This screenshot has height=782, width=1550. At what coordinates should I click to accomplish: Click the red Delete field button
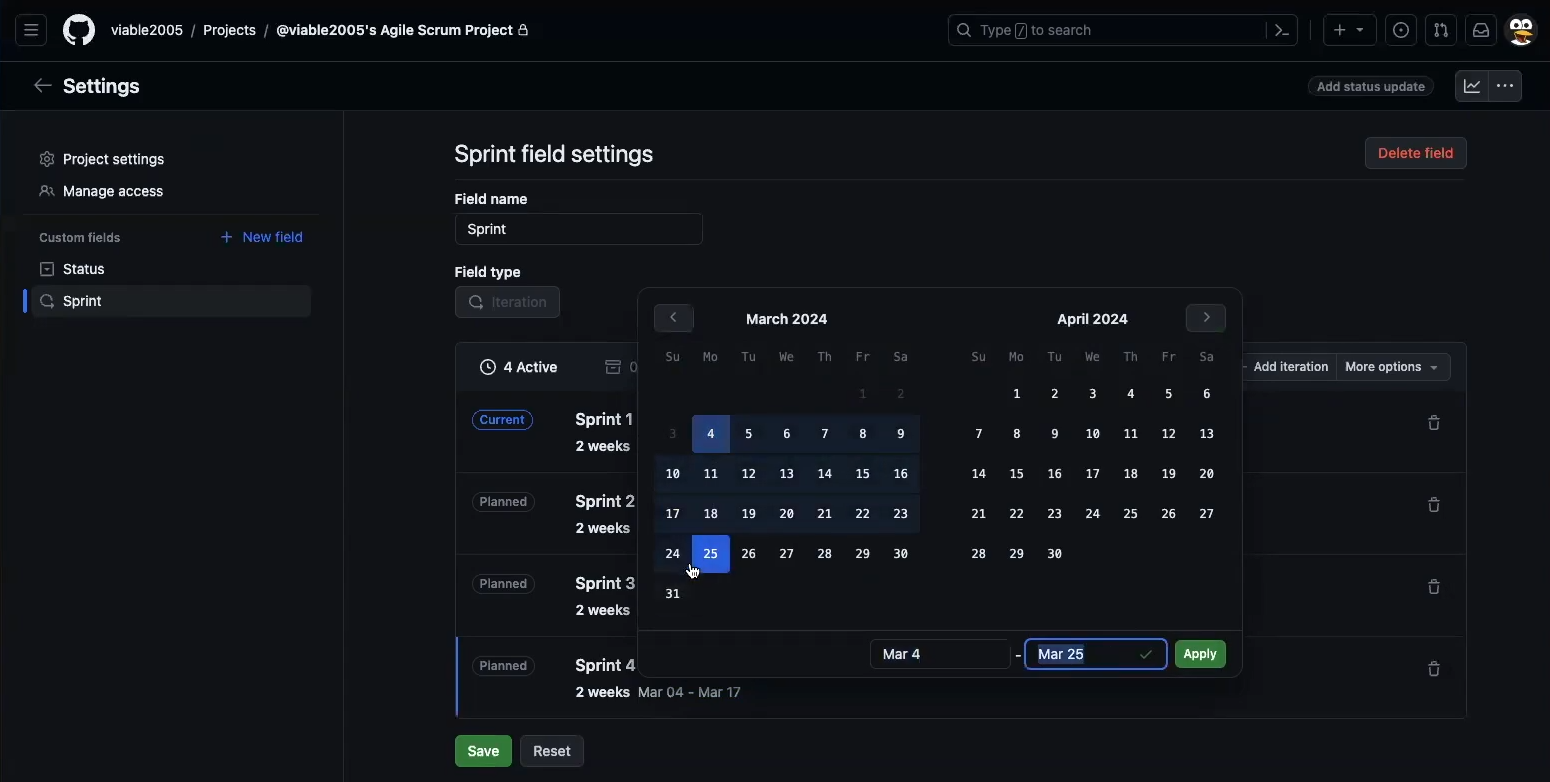click(x=1415, y=153)
